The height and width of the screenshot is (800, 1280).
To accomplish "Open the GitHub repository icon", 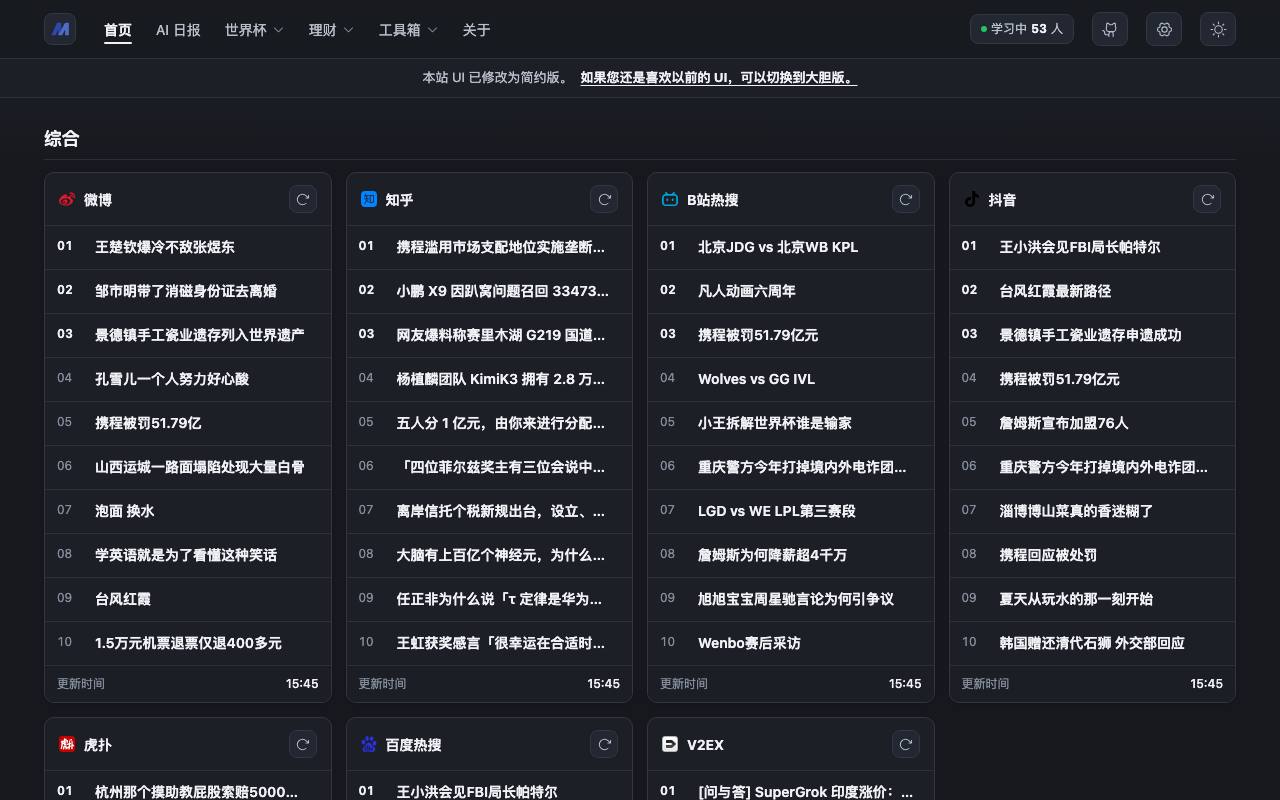I will tap(1110, 29).
